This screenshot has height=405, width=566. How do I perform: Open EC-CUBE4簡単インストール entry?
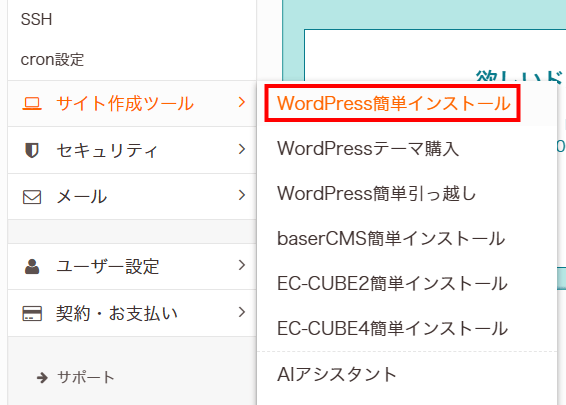[x=392, y=328]
